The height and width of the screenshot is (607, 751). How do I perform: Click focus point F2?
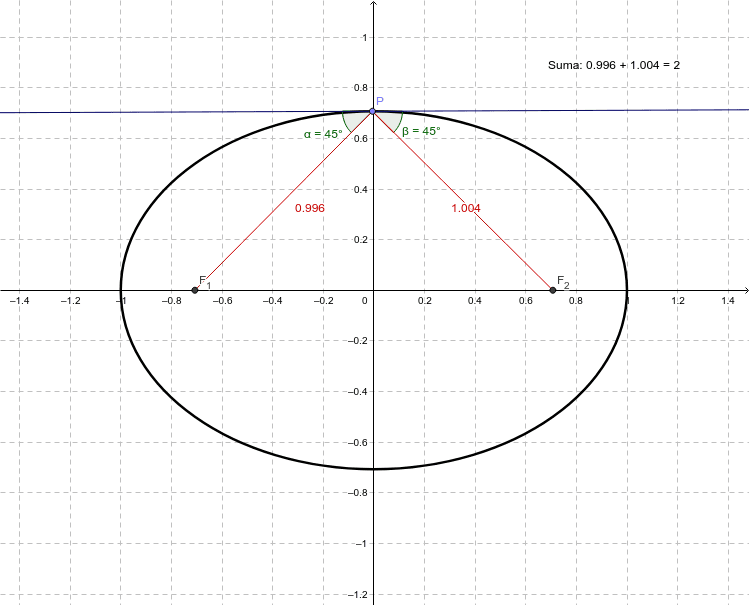(553, 290)
